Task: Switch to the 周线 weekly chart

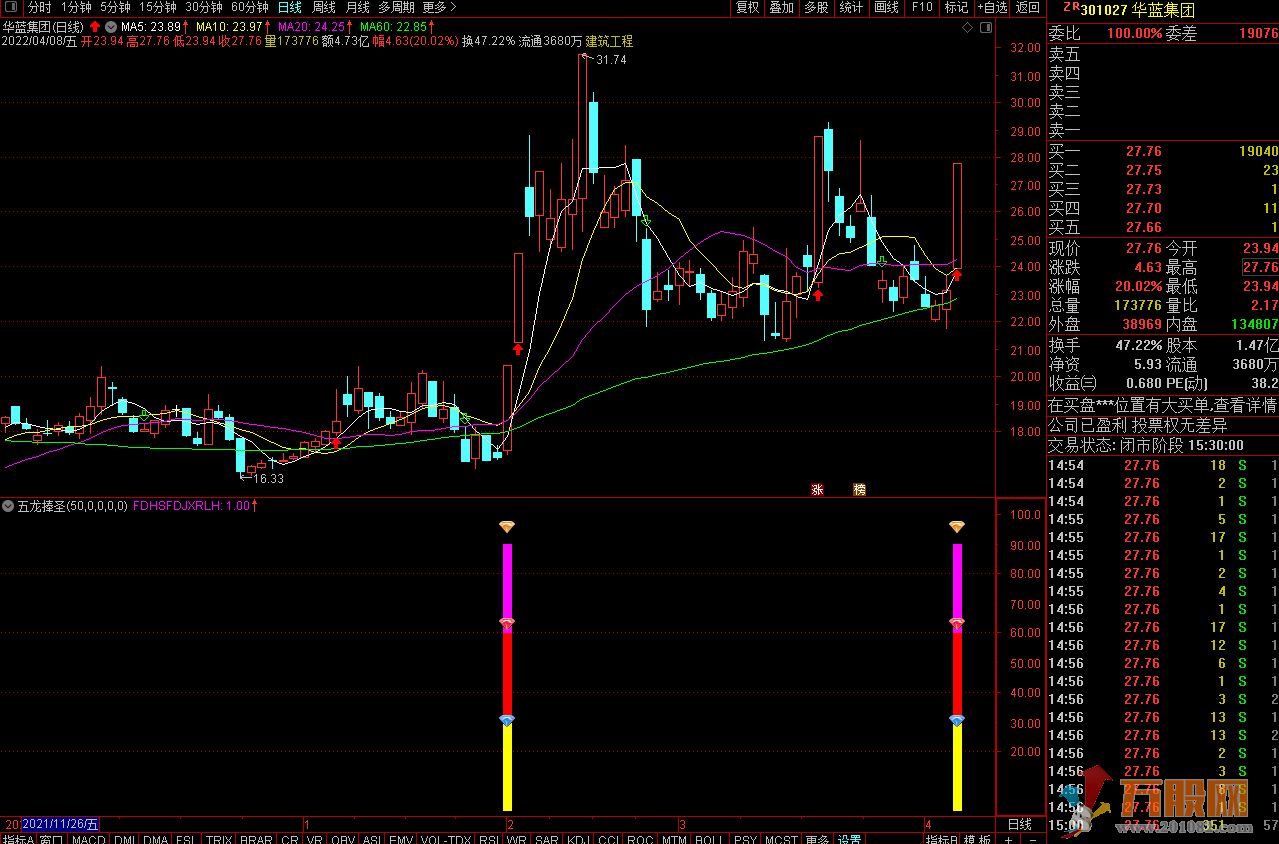Action: [x=324, y=7]
